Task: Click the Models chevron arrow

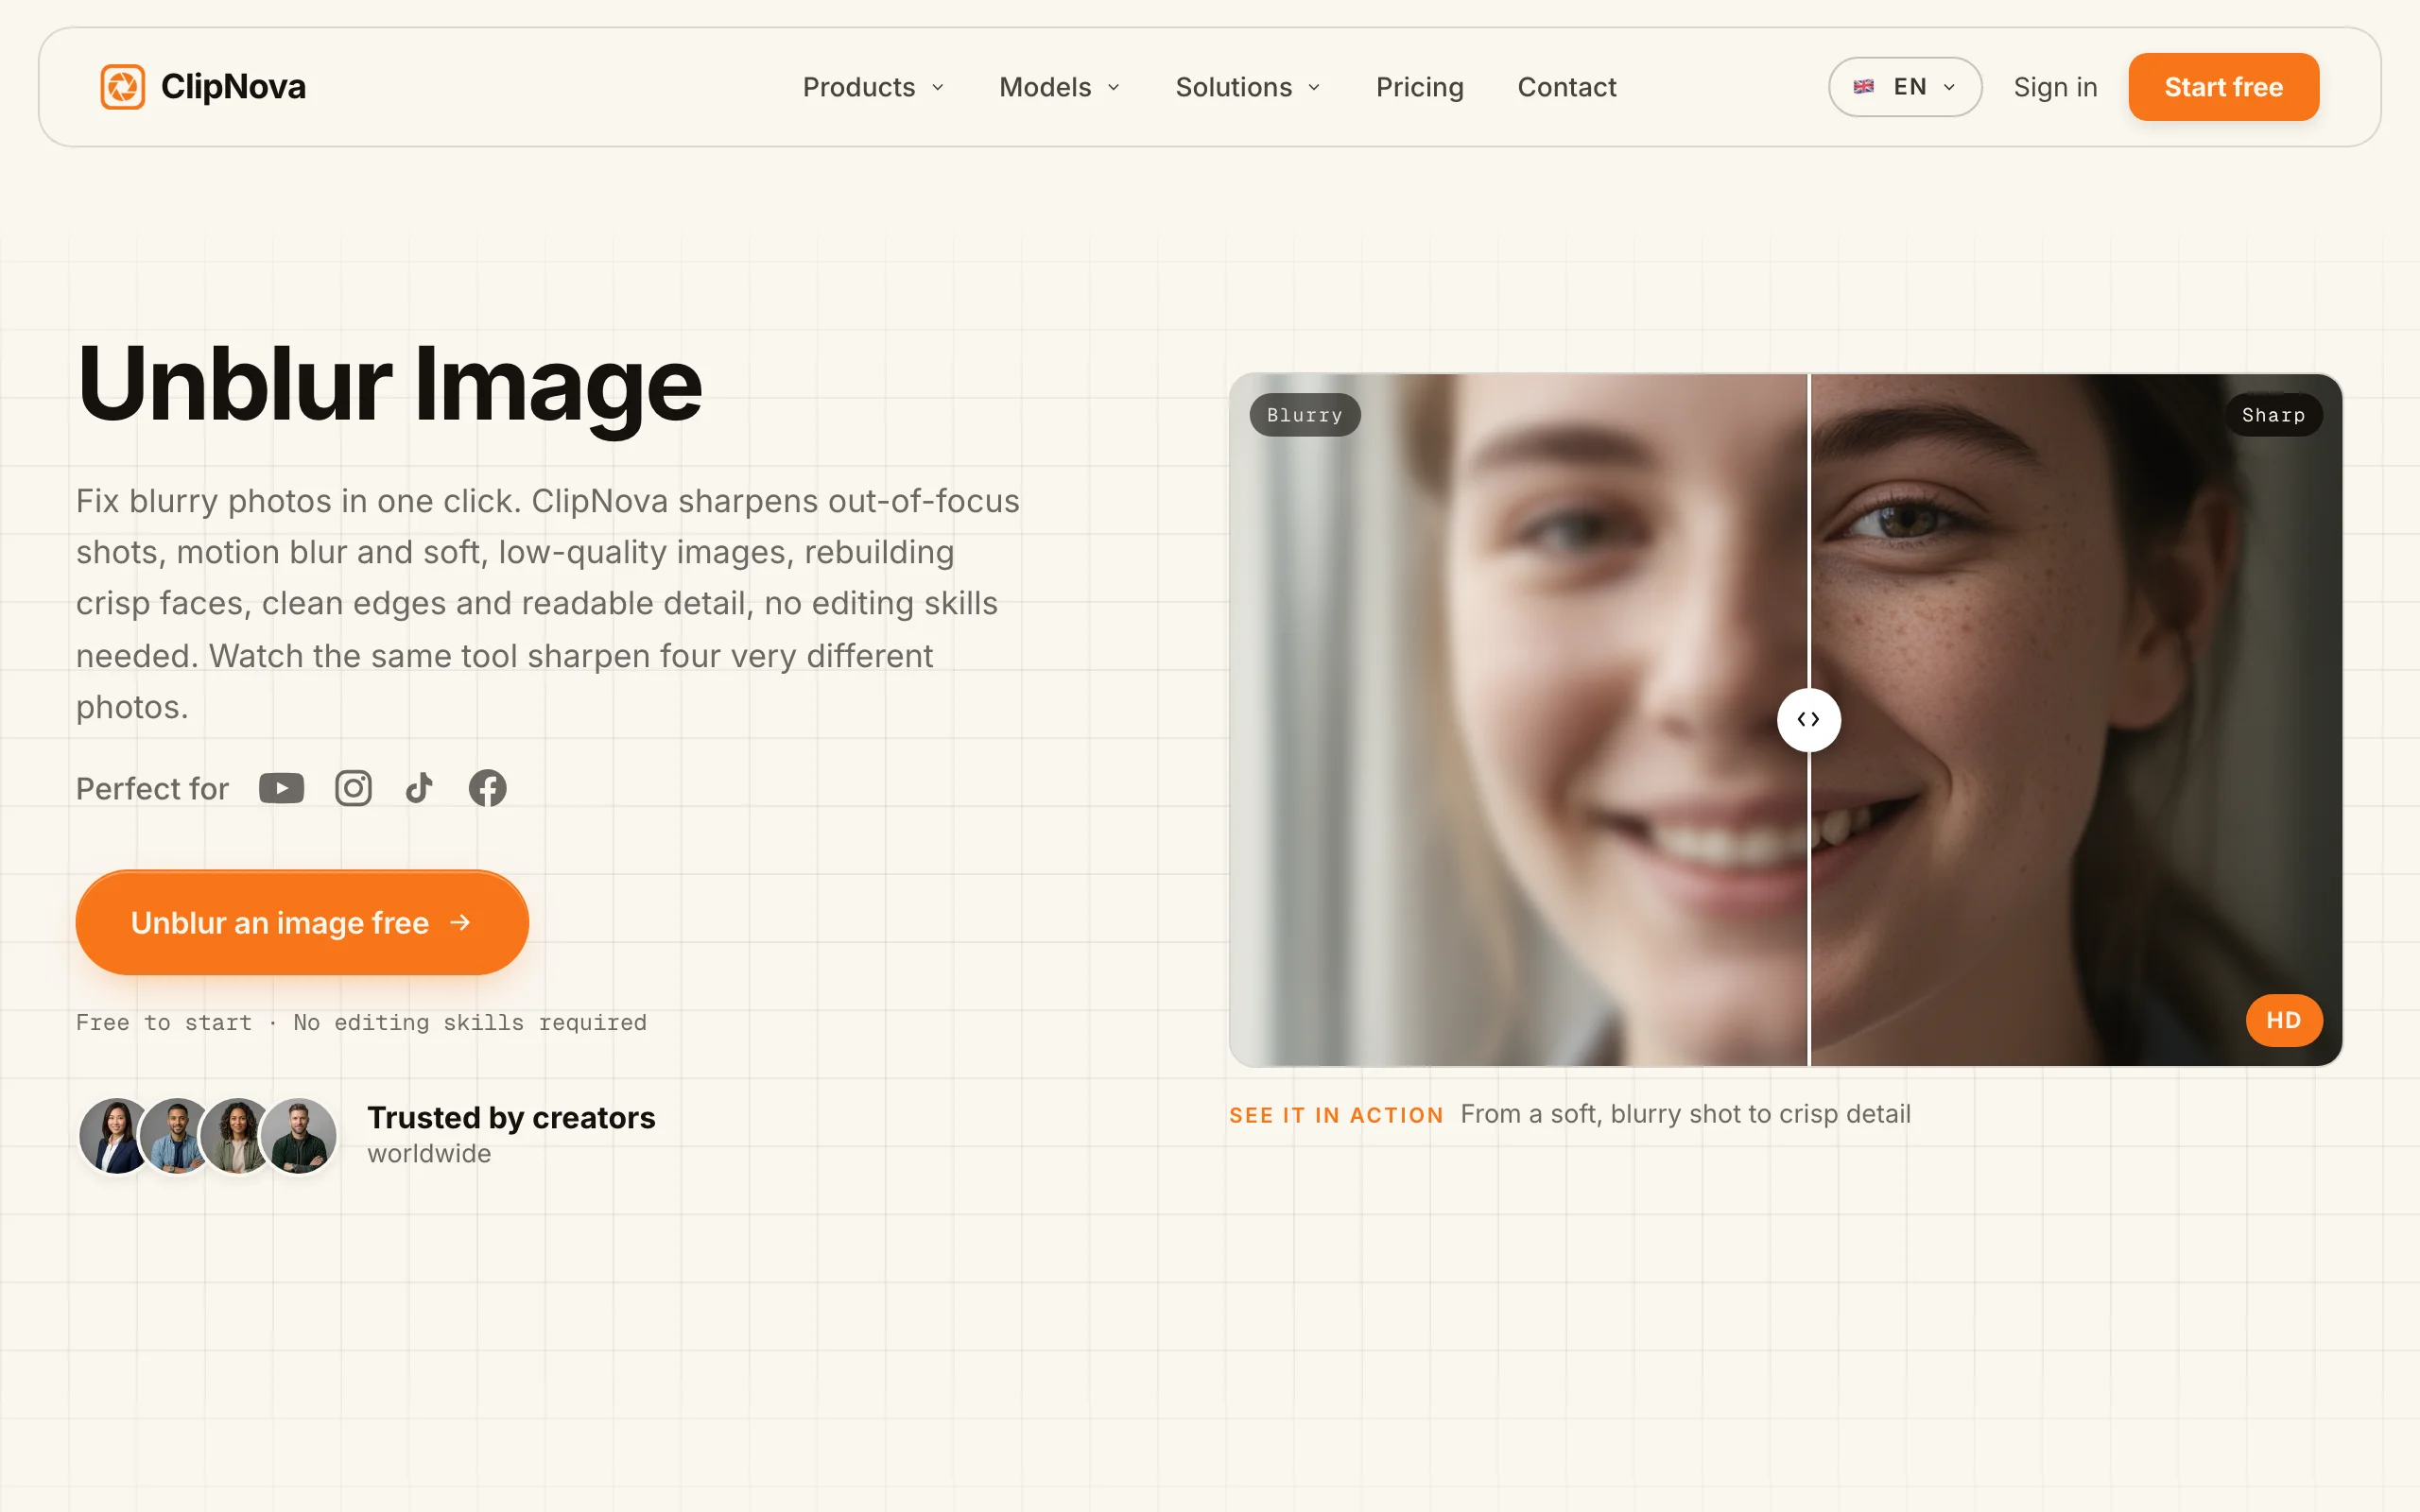Action: click(1113, 88)
